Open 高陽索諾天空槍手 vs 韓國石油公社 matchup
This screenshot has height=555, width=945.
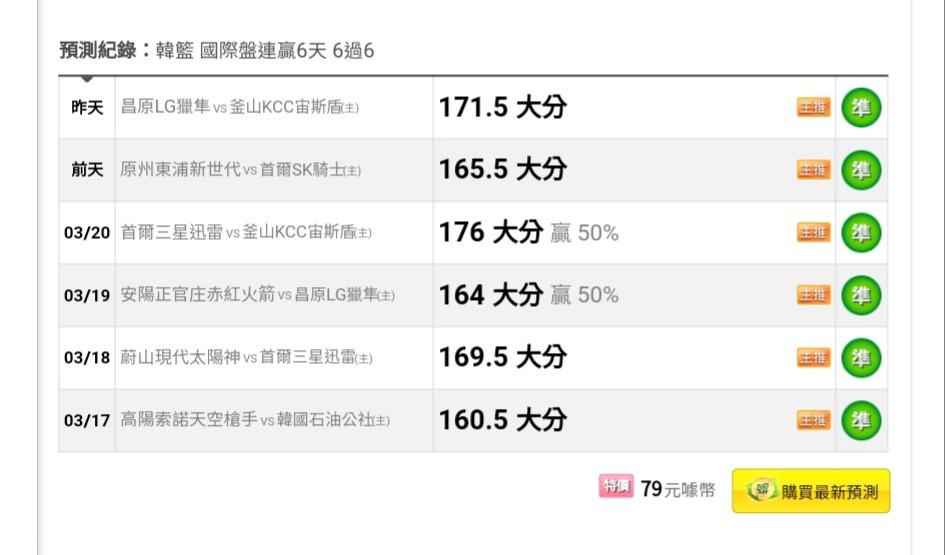click(255, 420)
